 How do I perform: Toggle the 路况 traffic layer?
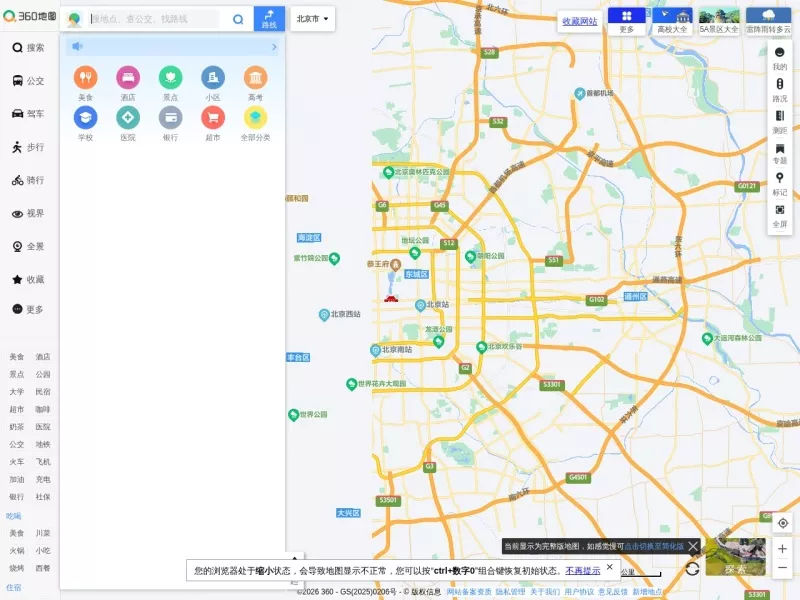[x=780, y=90]
